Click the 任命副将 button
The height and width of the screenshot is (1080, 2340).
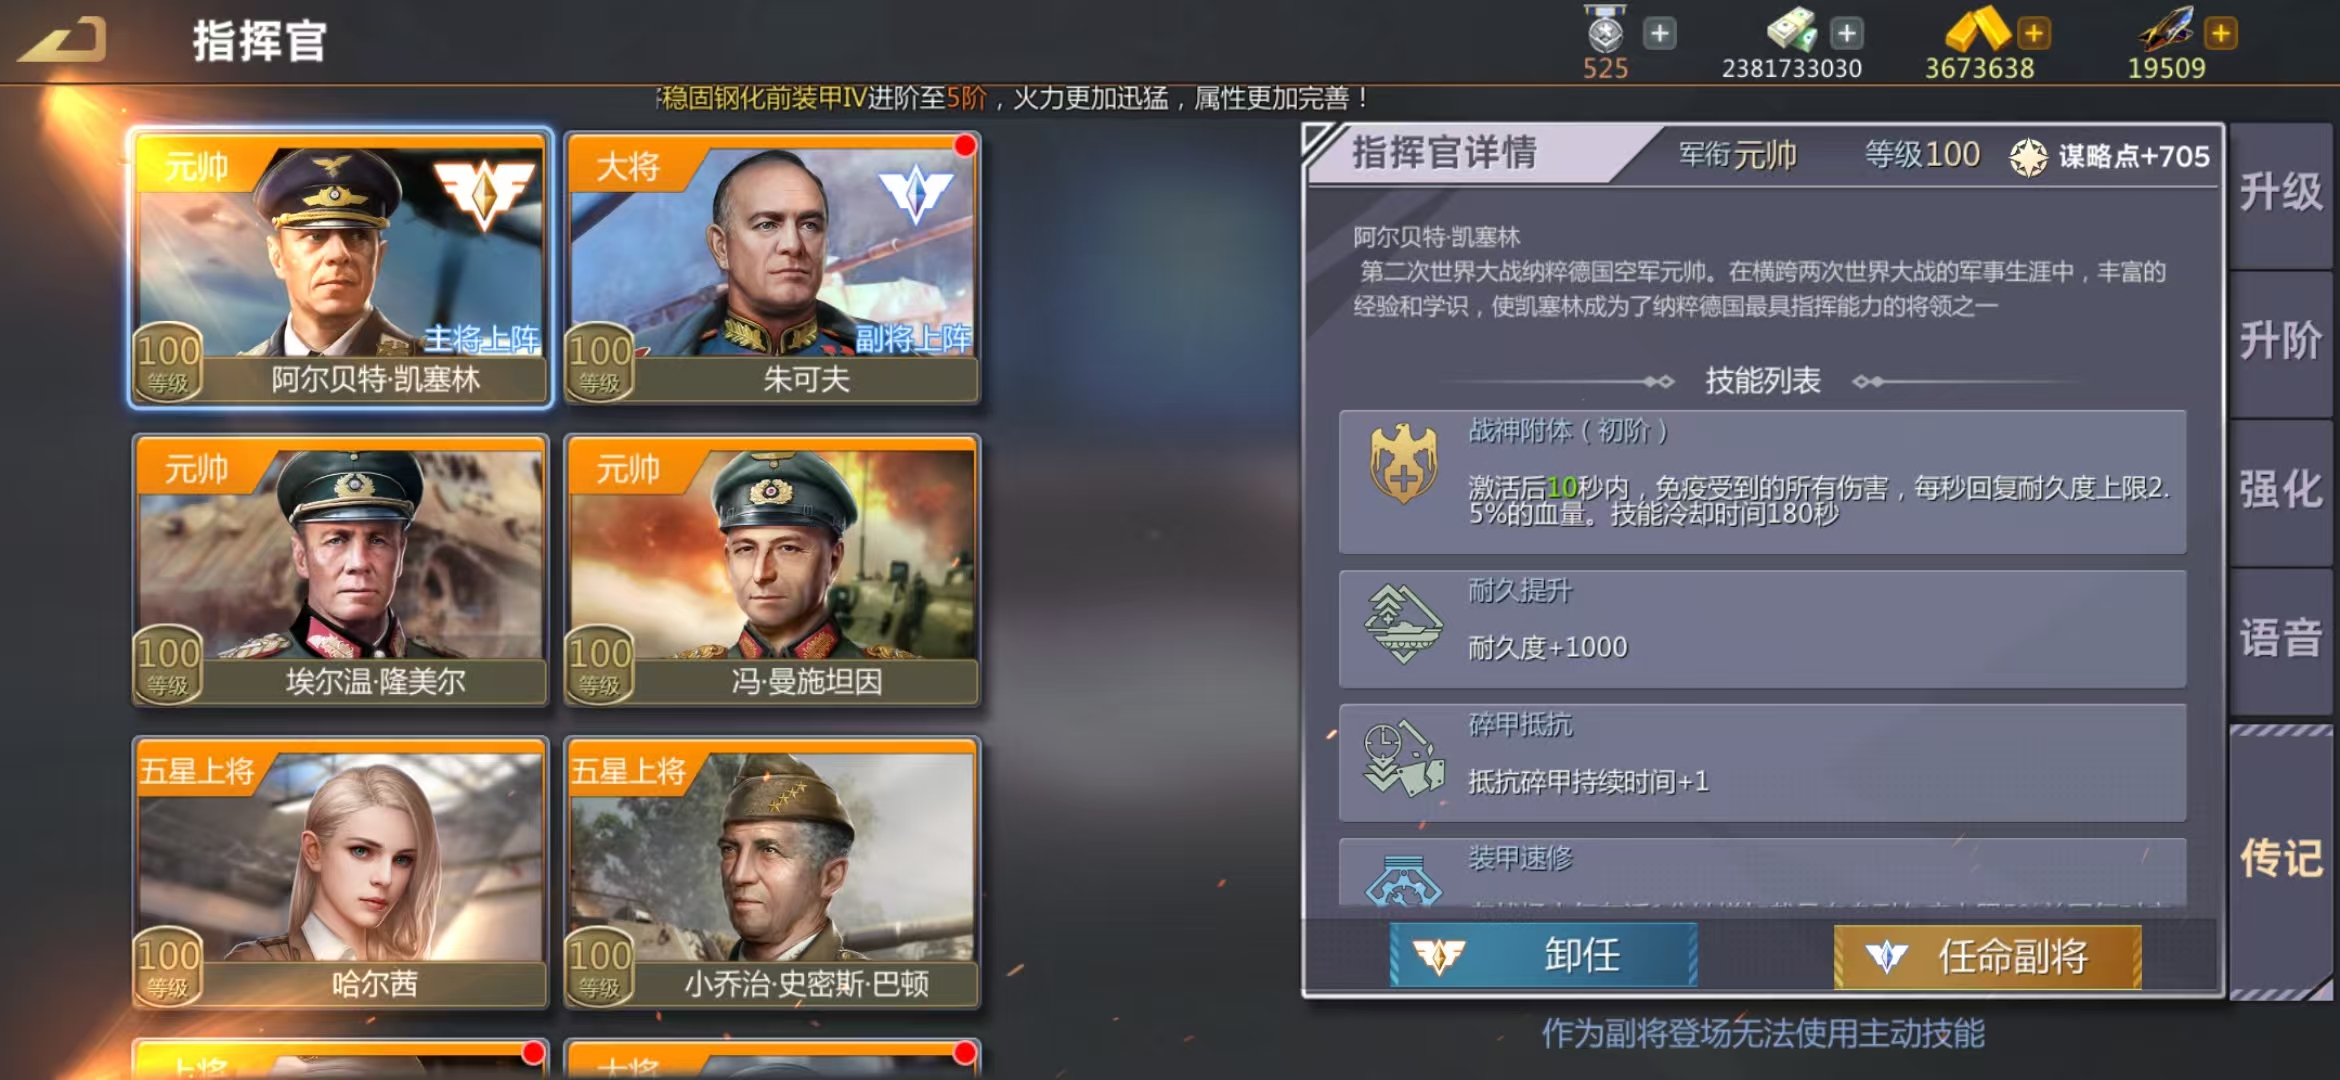(x=1987, y=957)
